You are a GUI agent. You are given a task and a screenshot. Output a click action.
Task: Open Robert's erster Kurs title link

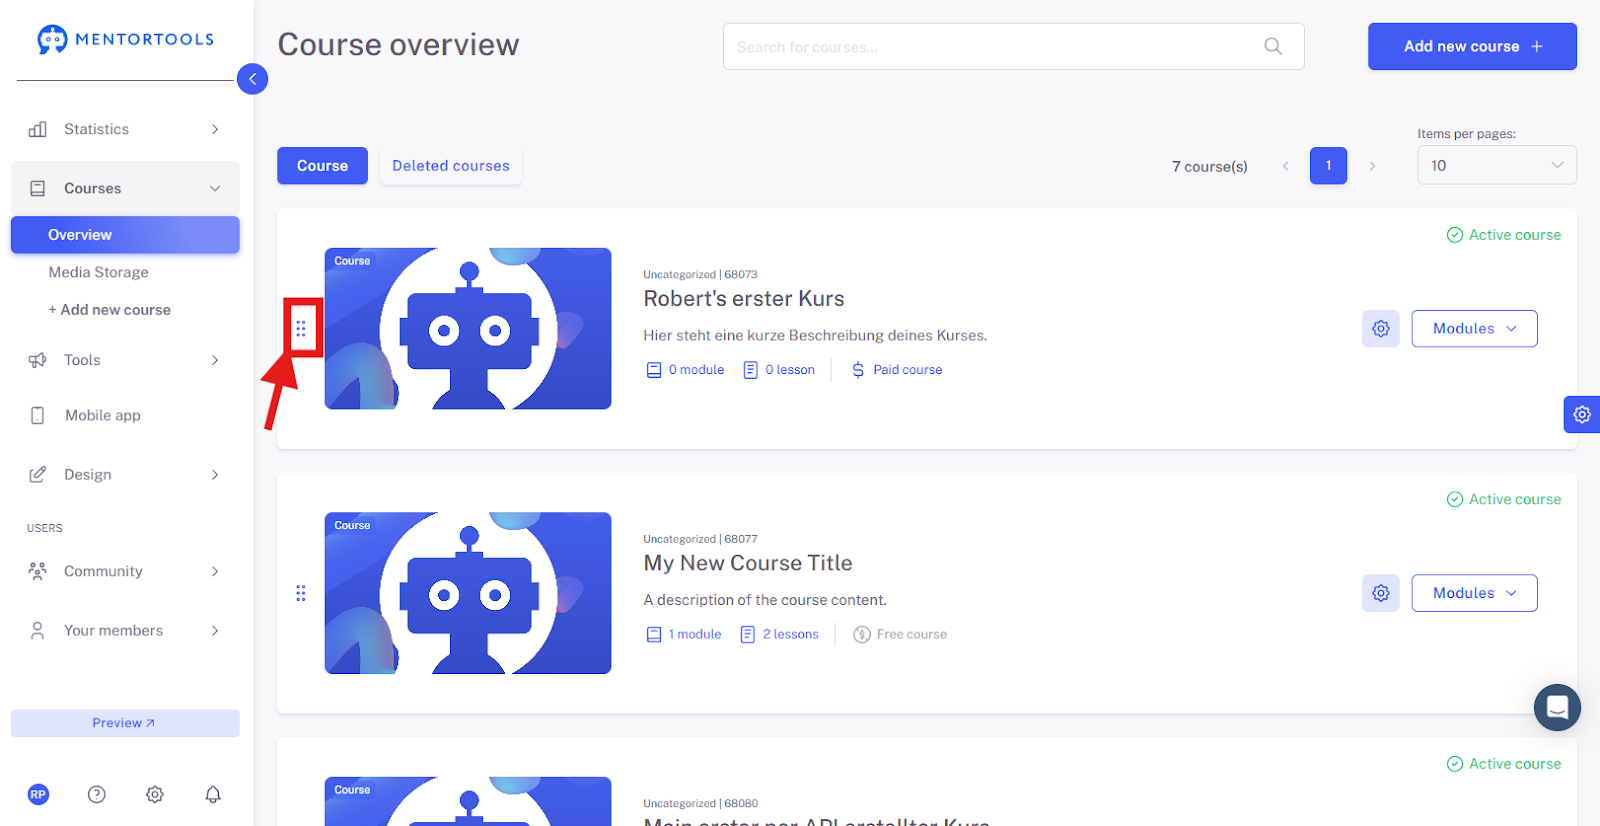coord(744,298)
